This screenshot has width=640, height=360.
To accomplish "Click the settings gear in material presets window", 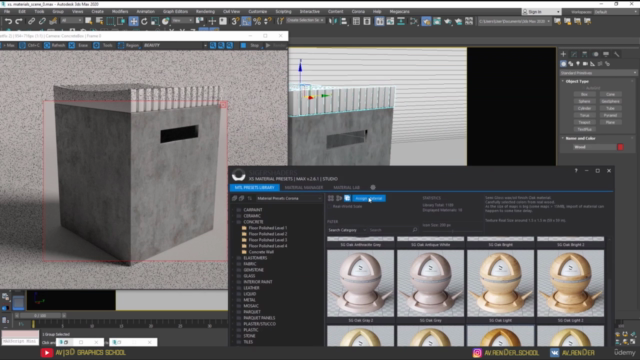I will [373, 187].
